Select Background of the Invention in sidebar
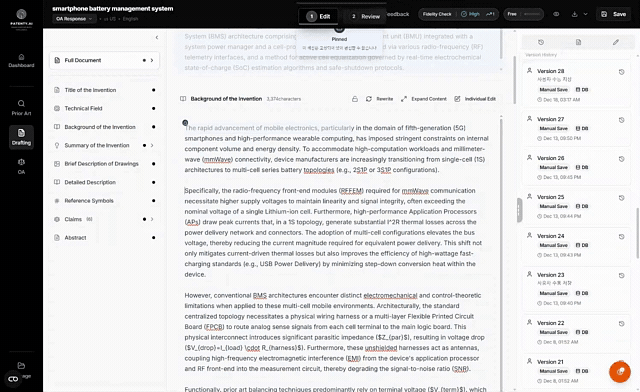Screen dimensions: 640x392 104,127
